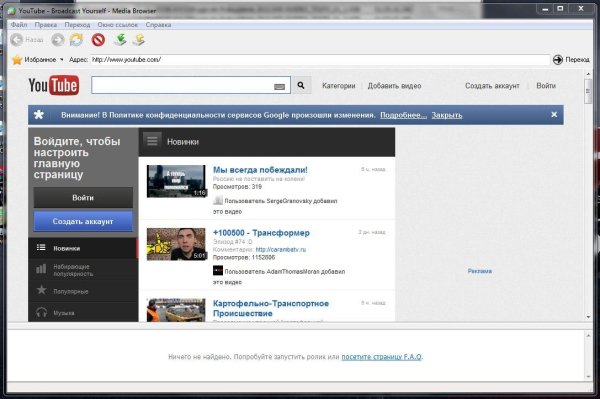This screenshot has width=600, height=399.
Task: Open the Окно ссылок menu
Action: click(117, 24)
